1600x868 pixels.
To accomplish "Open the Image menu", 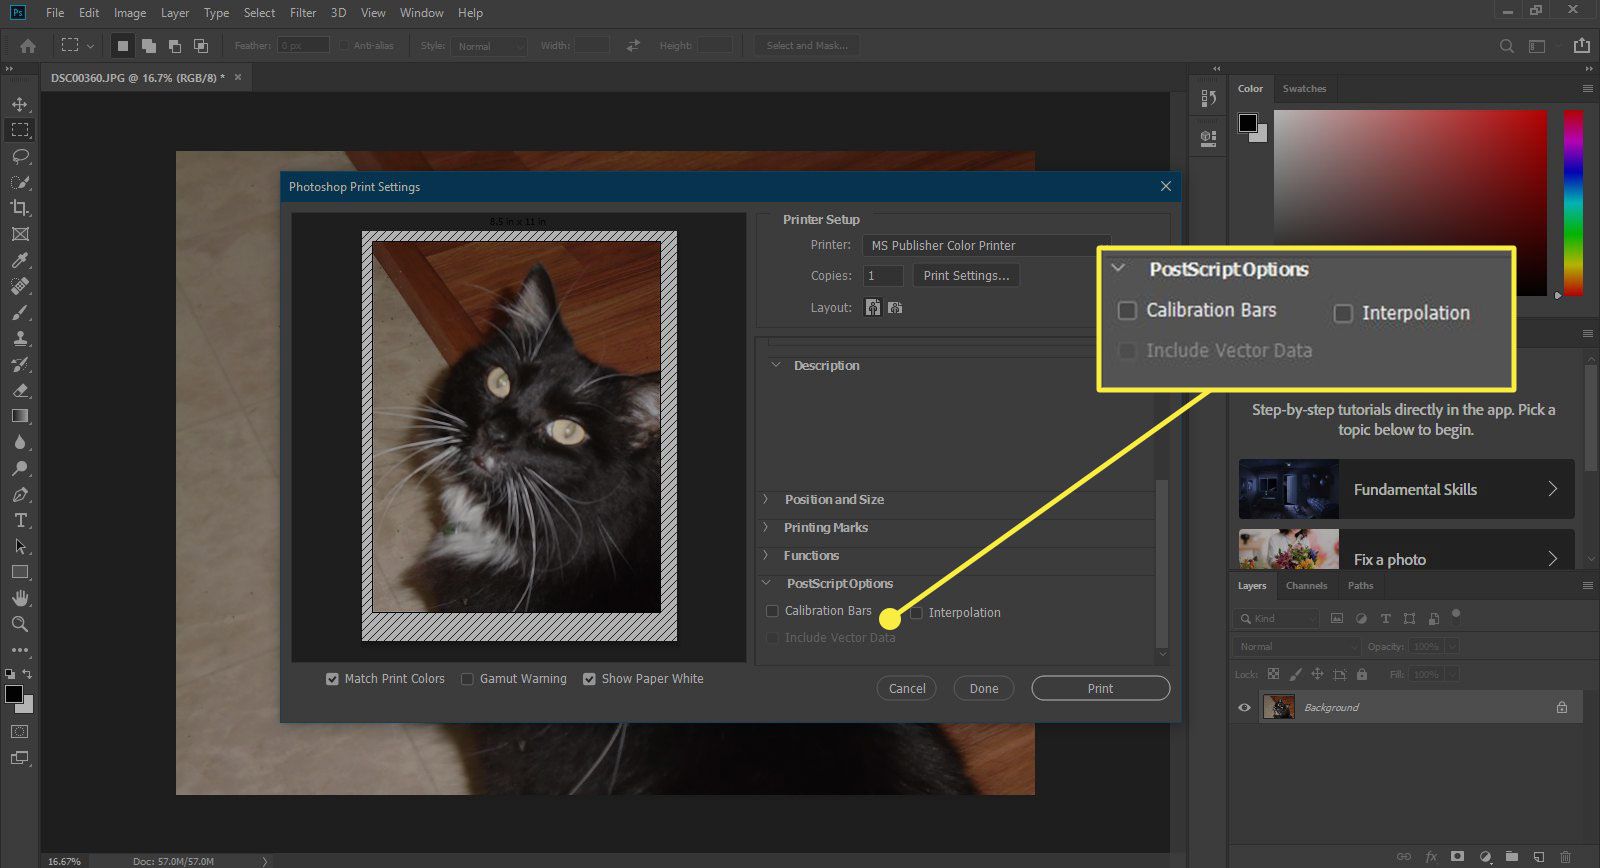I will 130,13.
